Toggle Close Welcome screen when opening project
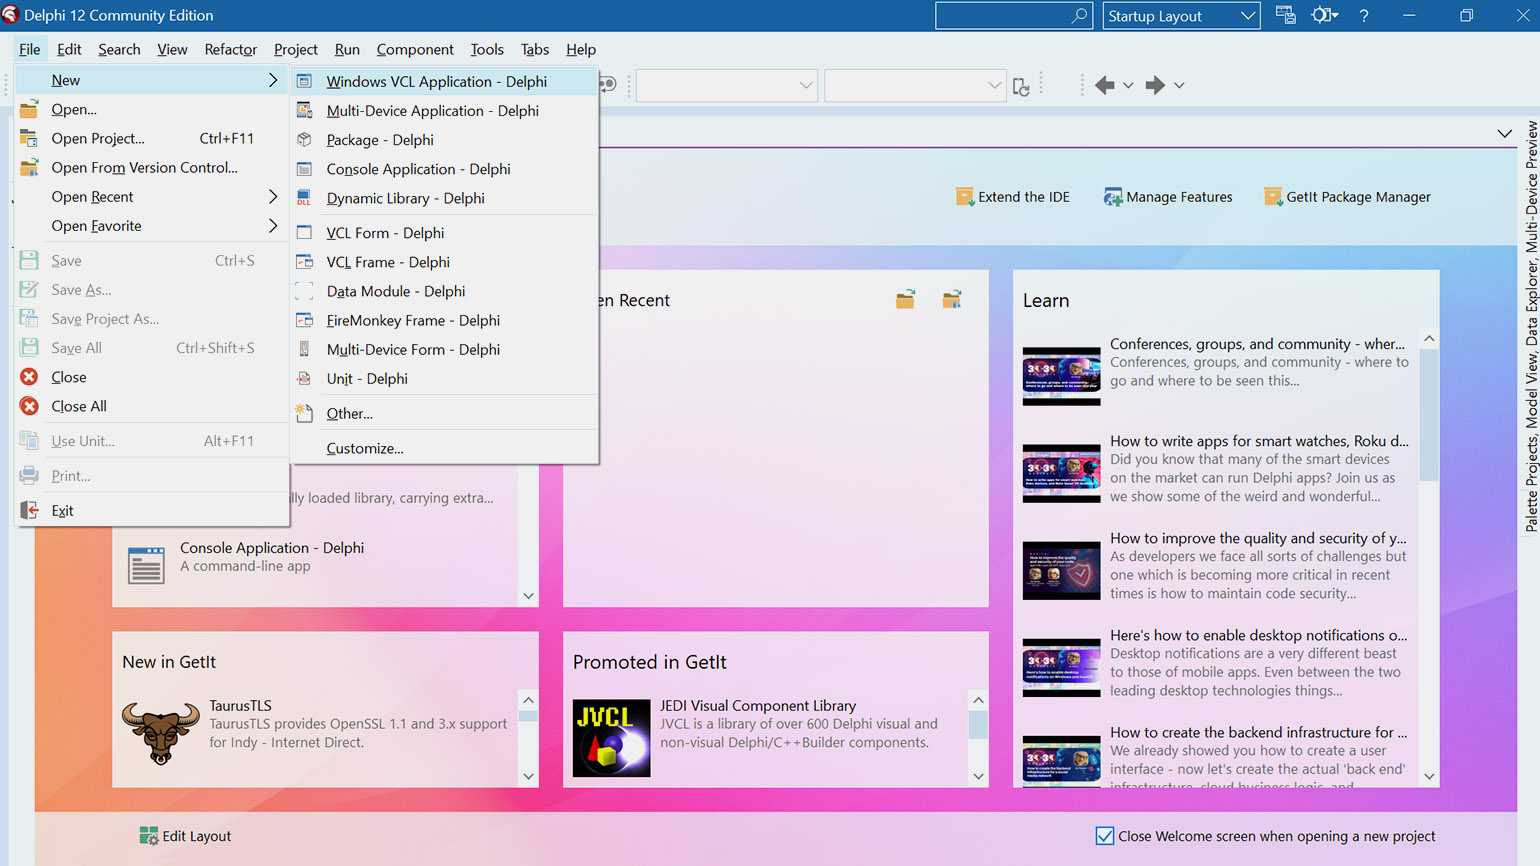 coord(1105,836)
